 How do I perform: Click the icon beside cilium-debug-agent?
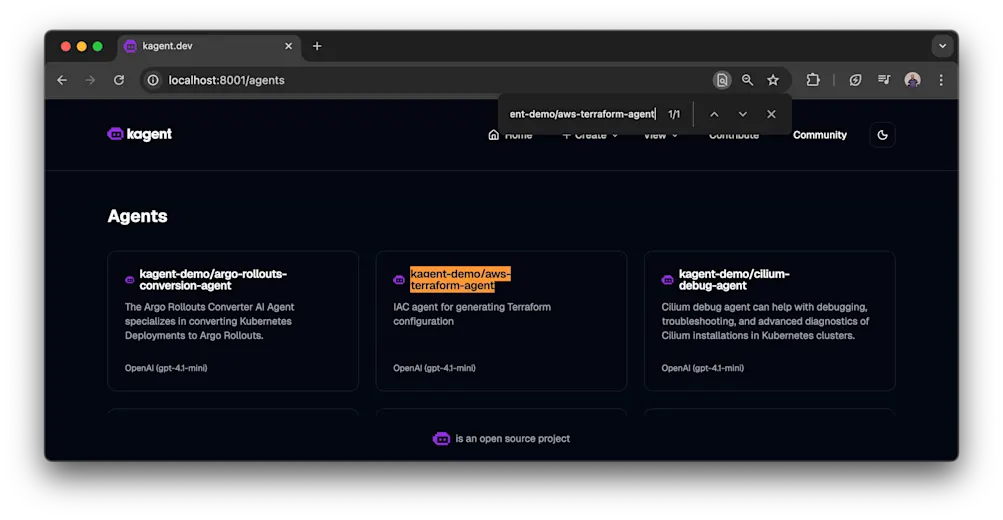667,280
